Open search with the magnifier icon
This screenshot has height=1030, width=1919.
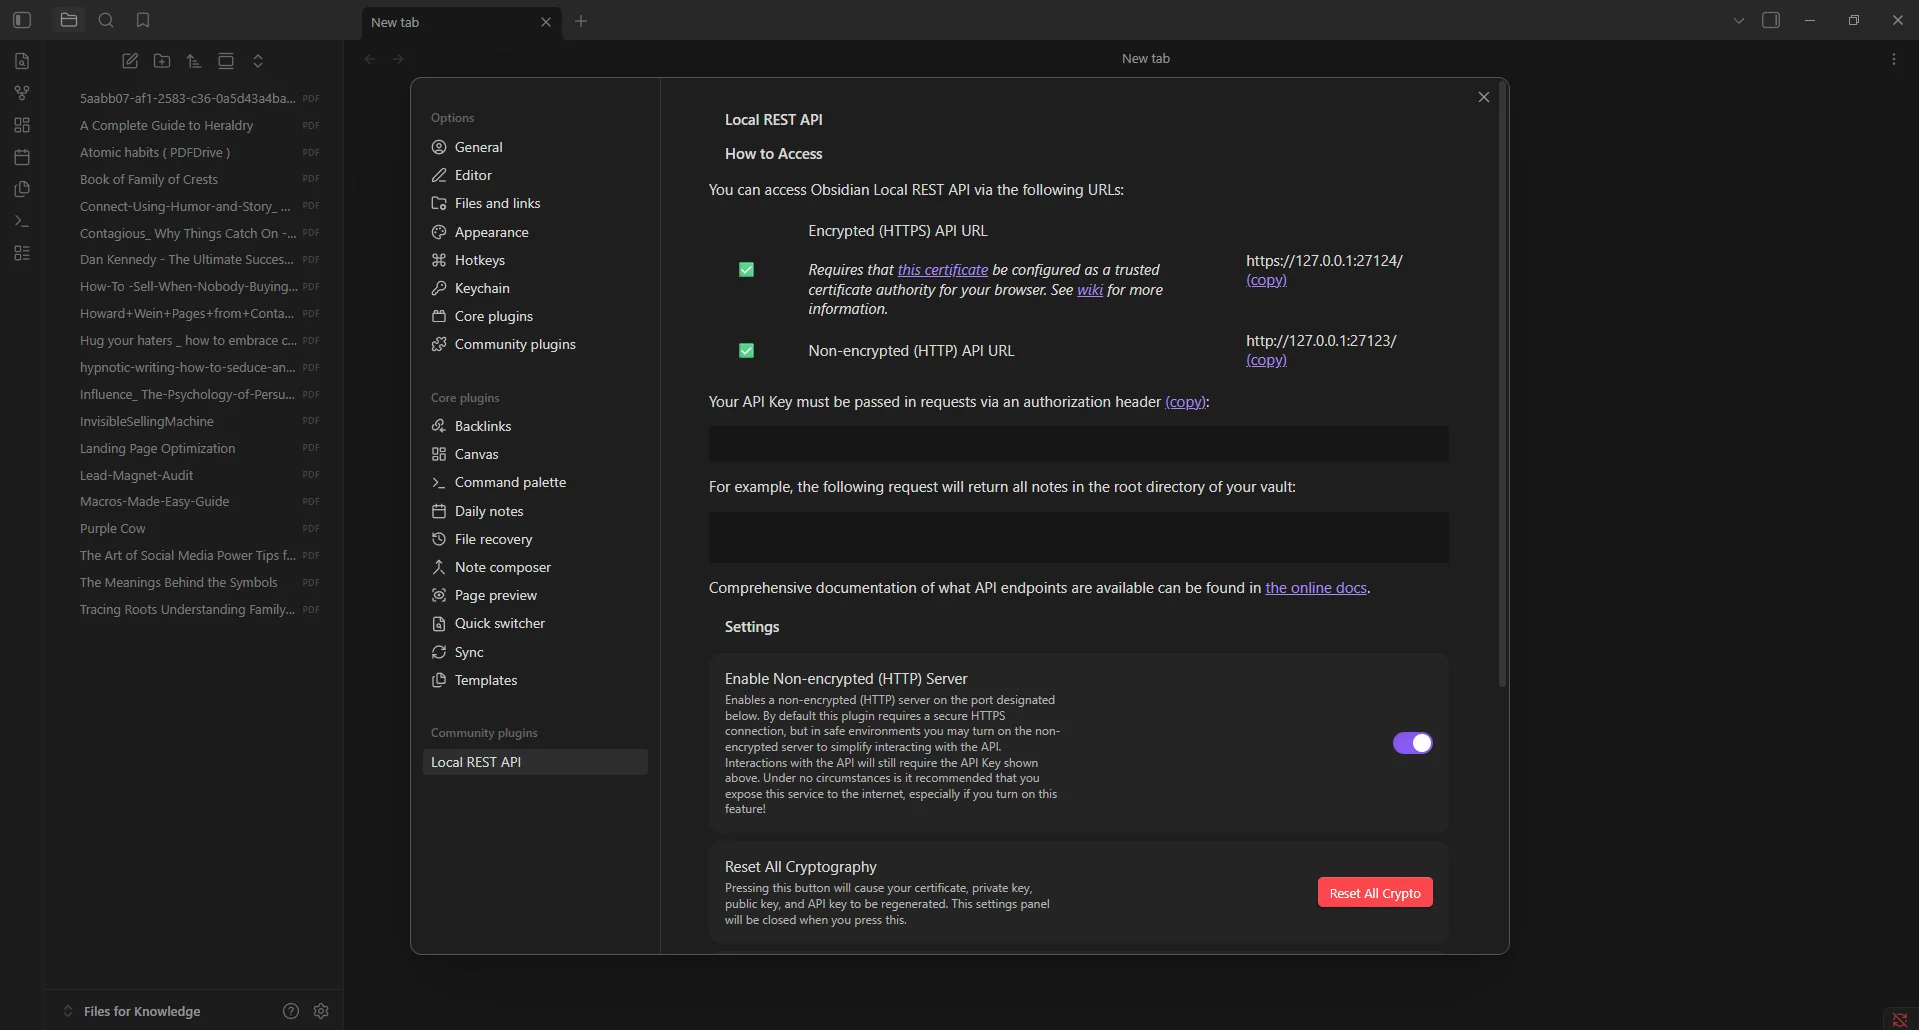106,20
